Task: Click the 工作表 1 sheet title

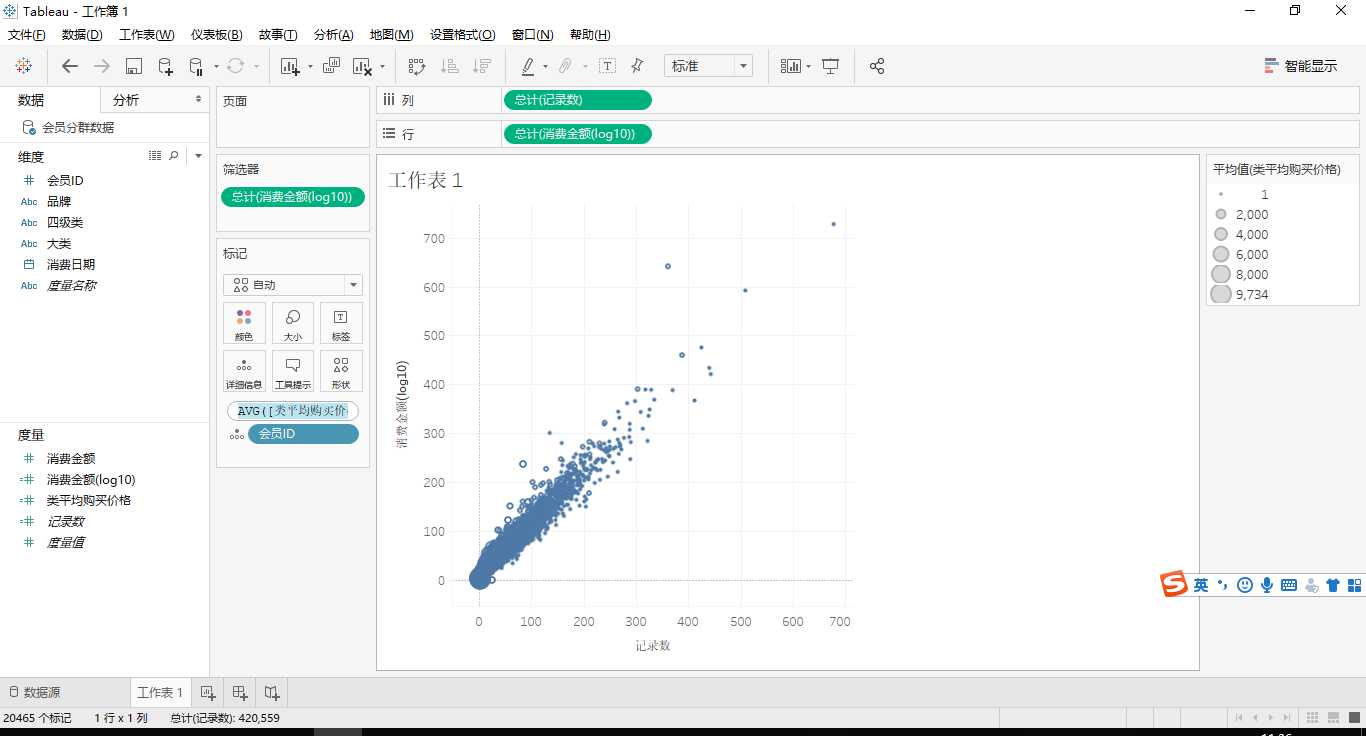Action: pos(425,181)
